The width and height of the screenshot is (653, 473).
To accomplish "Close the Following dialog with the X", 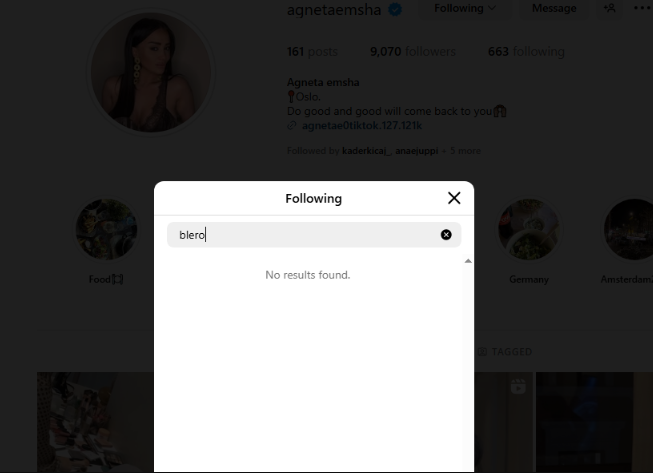I will (454, 198).
